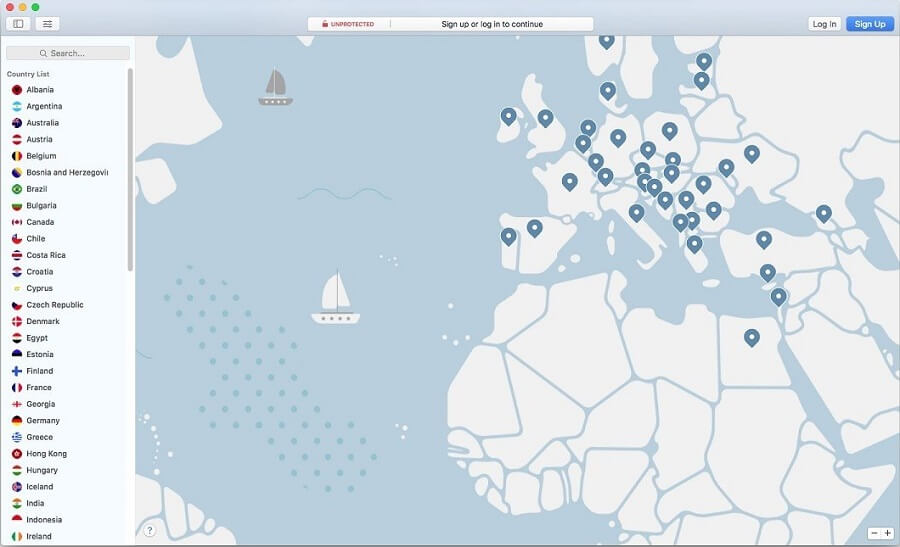900x547 pixels.
Task: Click the Log In button
Action: (x=824, y=24)
